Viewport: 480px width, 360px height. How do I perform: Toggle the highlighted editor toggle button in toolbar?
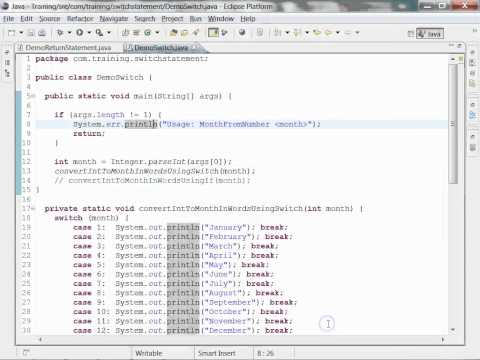213,33
